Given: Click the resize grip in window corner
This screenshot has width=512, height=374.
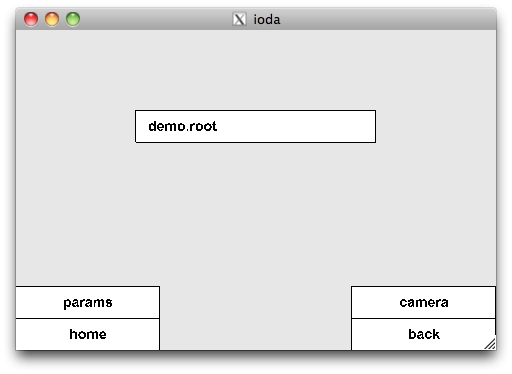Looking at the screenshot, I should click(490, 344).
